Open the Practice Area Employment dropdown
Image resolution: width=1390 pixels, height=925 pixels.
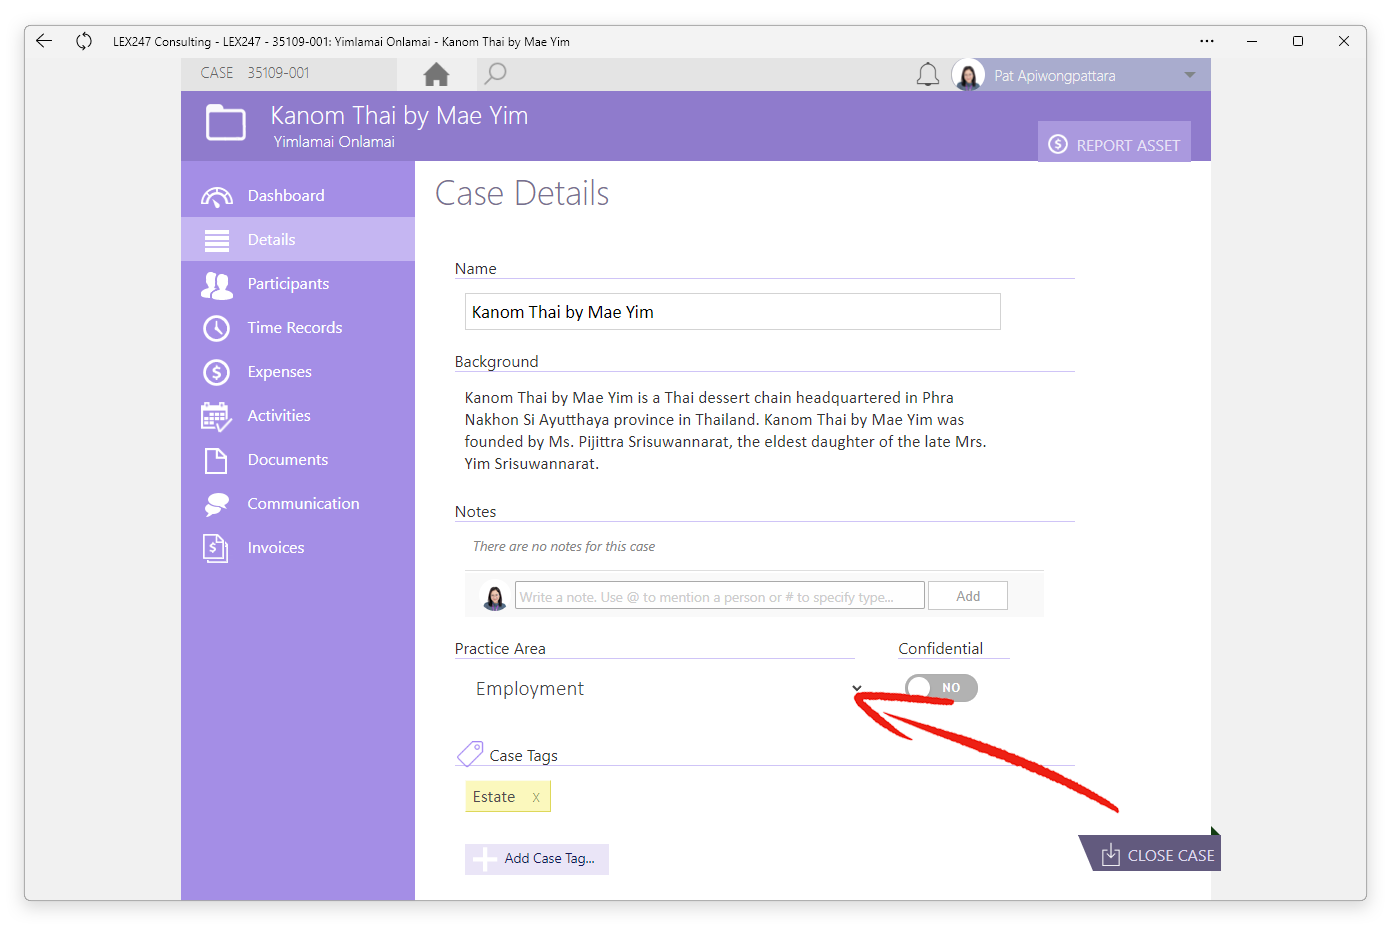[x=664, y=688]
